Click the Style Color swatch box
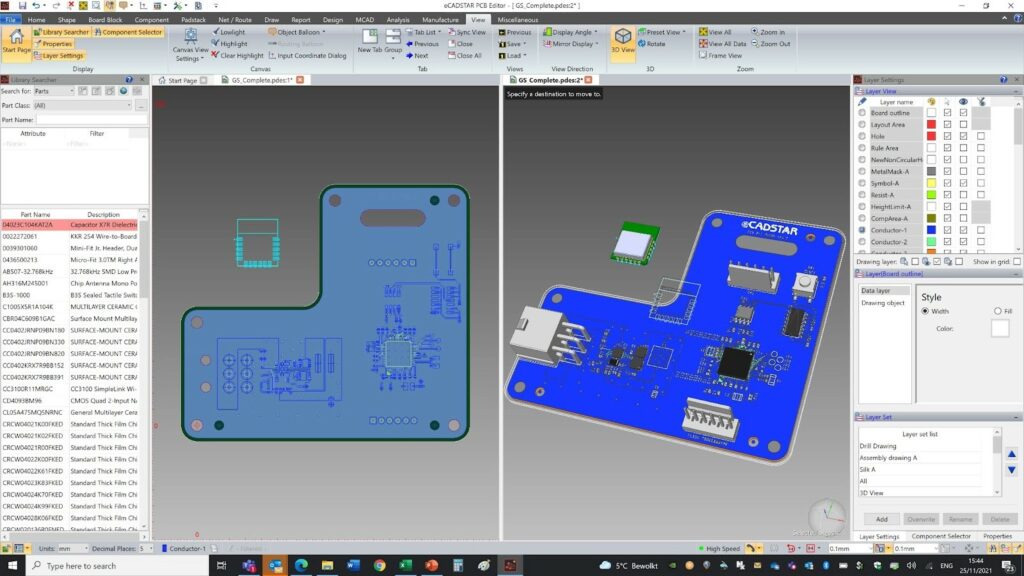The height and width of the screenshot is (576, 1024). tap(999, 328)
